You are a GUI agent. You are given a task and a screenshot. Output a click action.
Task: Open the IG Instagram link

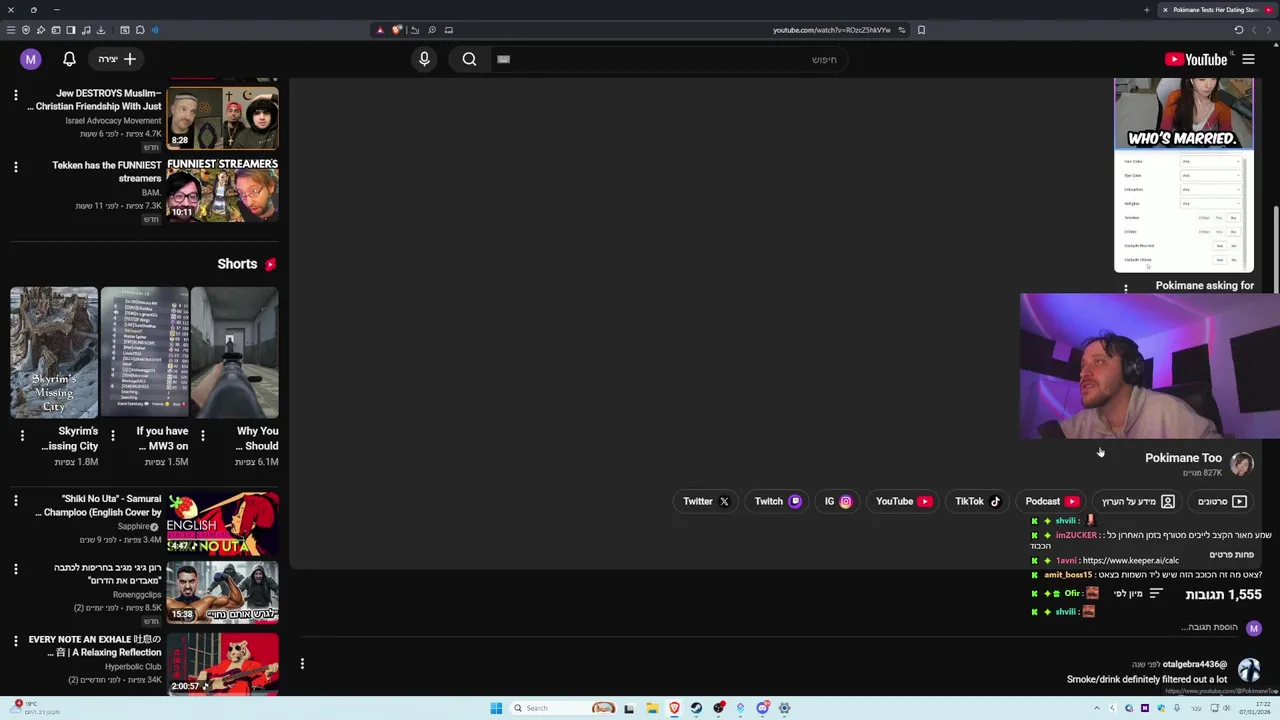pos(837,501)
